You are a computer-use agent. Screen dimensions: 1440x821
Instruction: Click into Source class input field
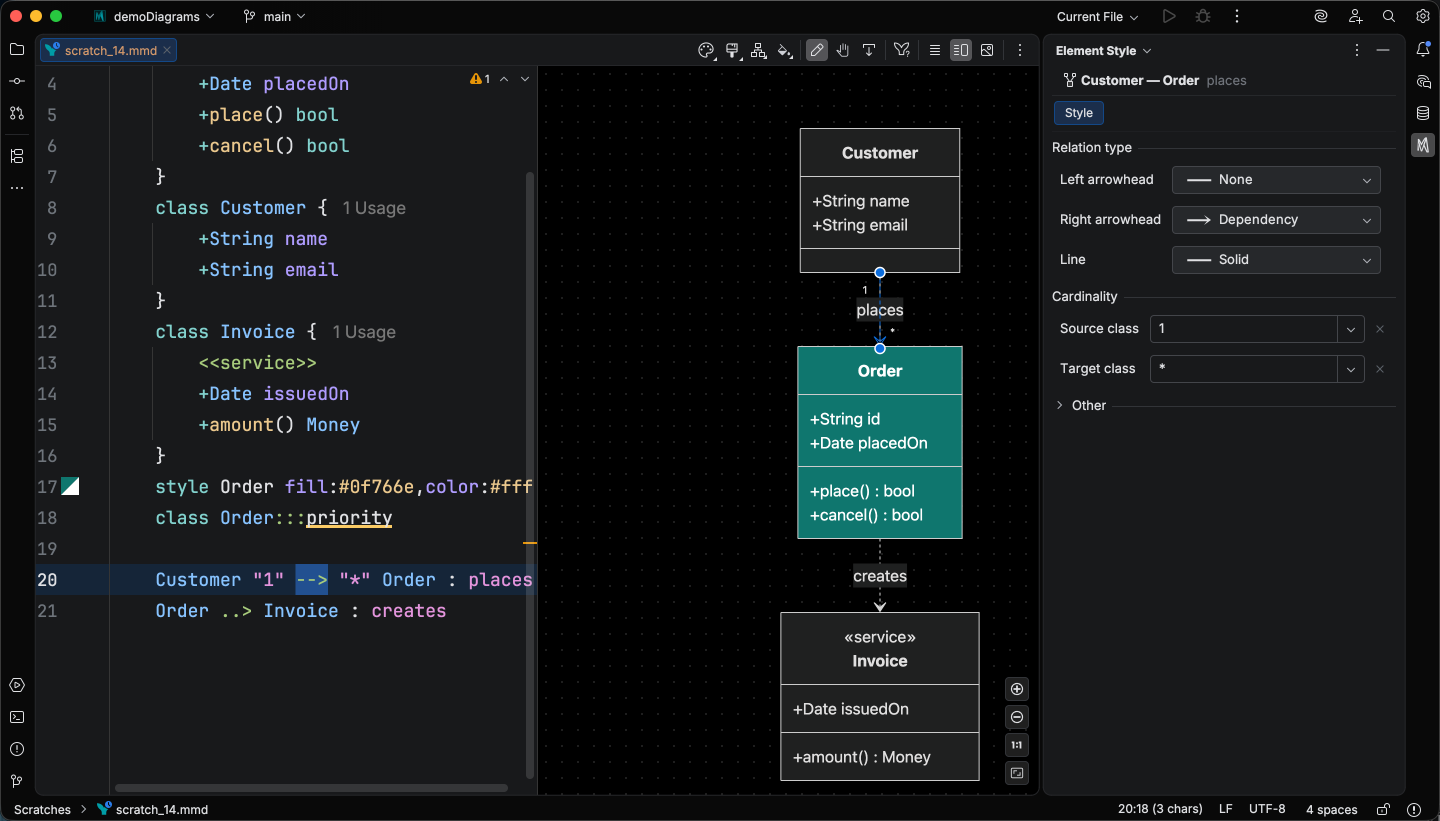pyautogui.click(x=1244, y=329)
